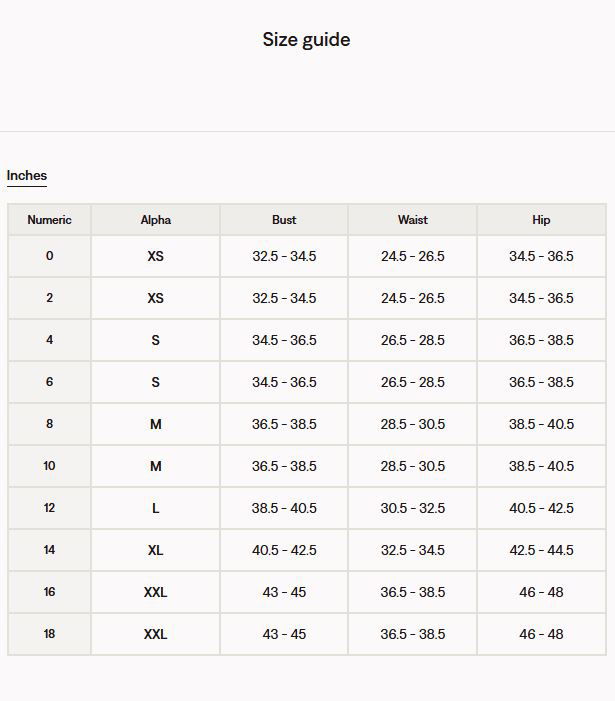Image resolution: width=615 pixels, height=701 pixels.
Task: Click the L alpha size cell
Action: point(156,508)
